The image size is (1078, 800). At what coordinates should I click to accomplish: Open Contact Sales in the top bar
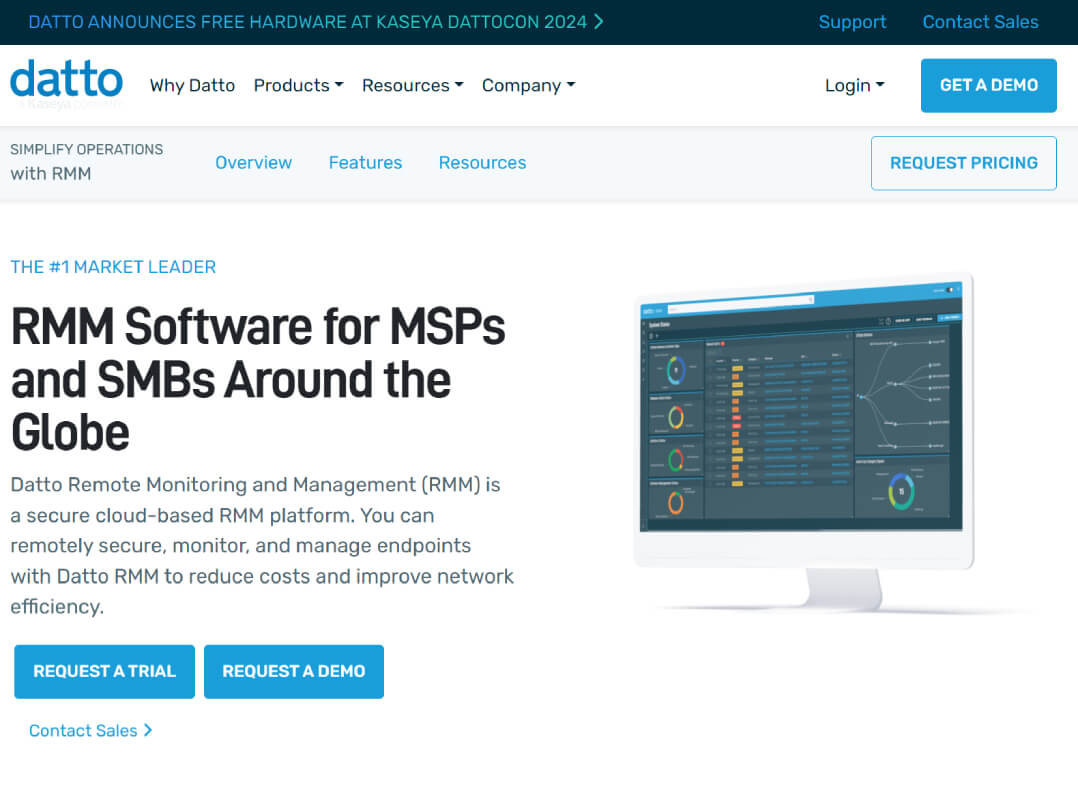pos(980,22)
